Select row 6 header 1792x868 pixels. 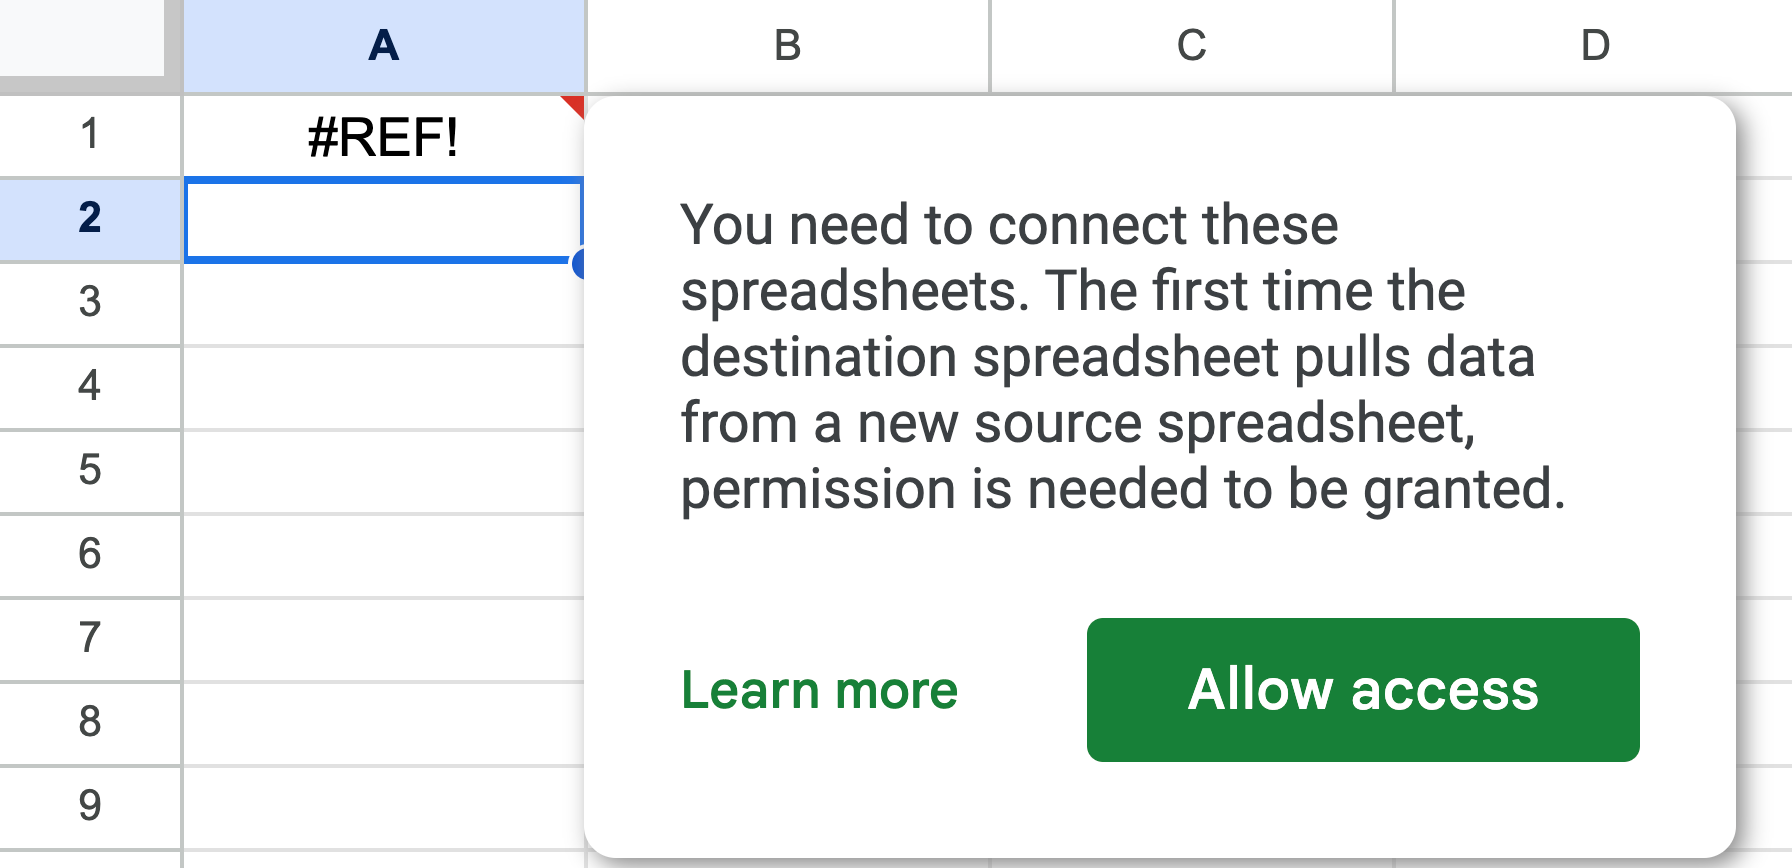coord(90,554)
